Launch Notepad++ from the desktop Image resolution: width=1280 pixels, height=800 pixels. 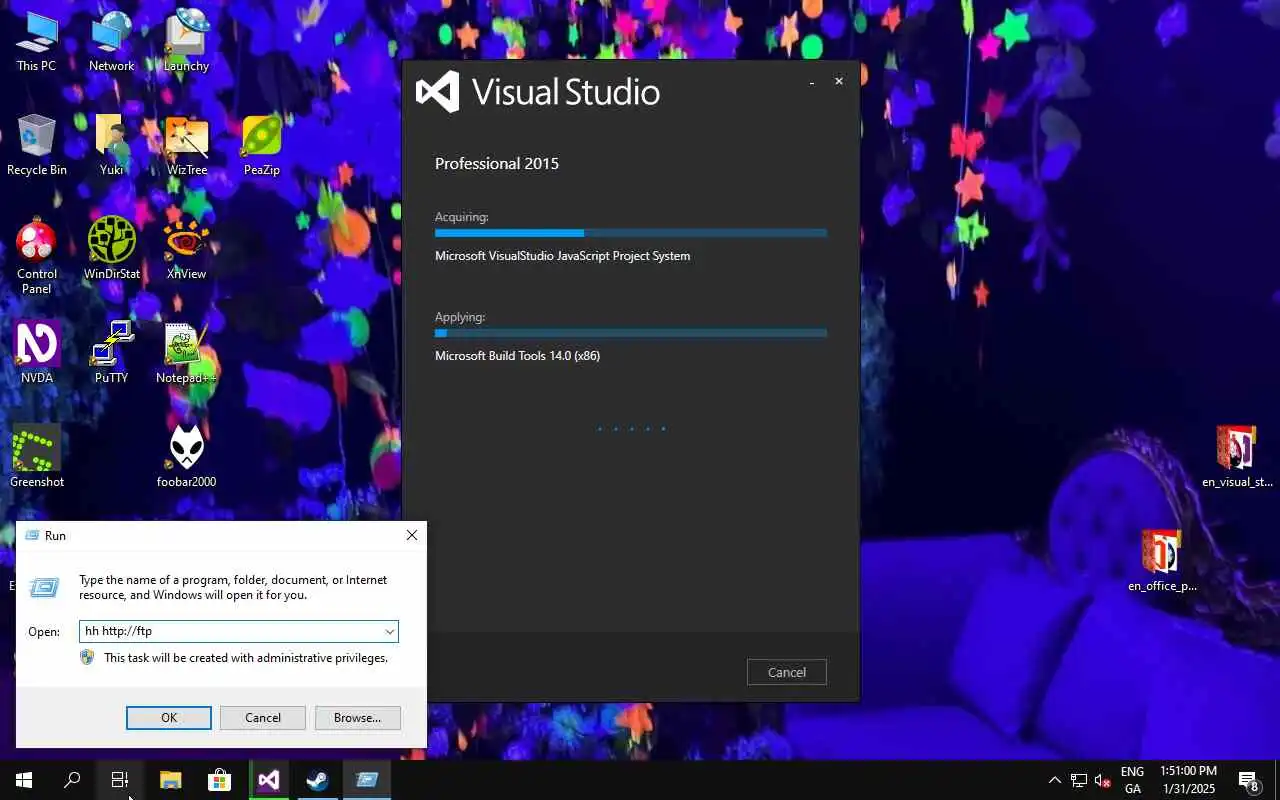point(186,354)
